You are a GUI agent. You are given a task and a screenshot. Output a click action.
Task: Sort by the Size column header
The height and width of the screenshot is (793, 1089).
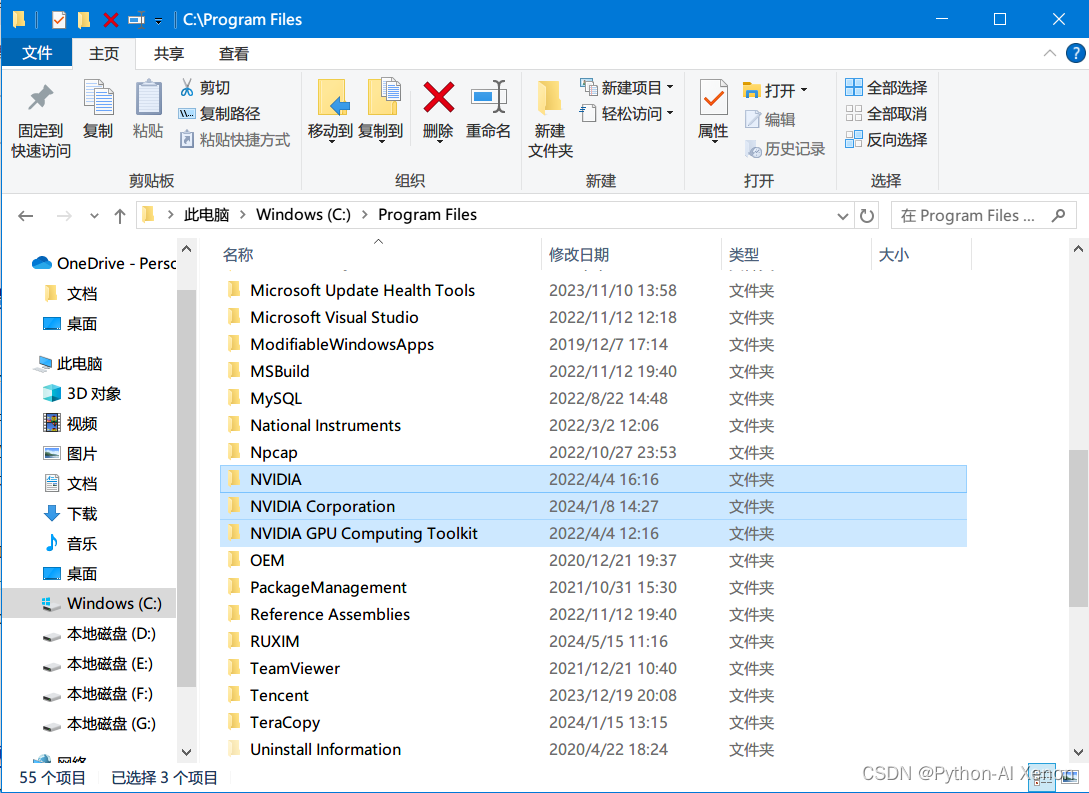[921, 254]
